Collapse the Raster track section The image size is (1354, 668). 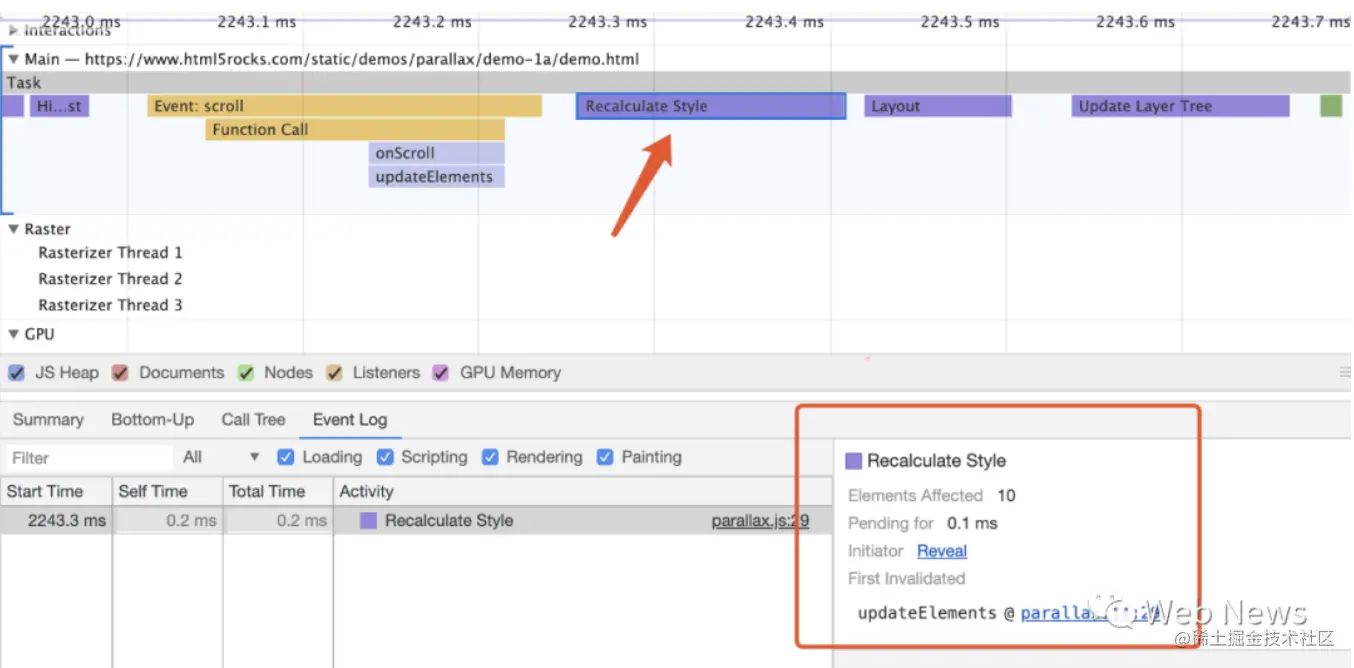click(14, 229)
